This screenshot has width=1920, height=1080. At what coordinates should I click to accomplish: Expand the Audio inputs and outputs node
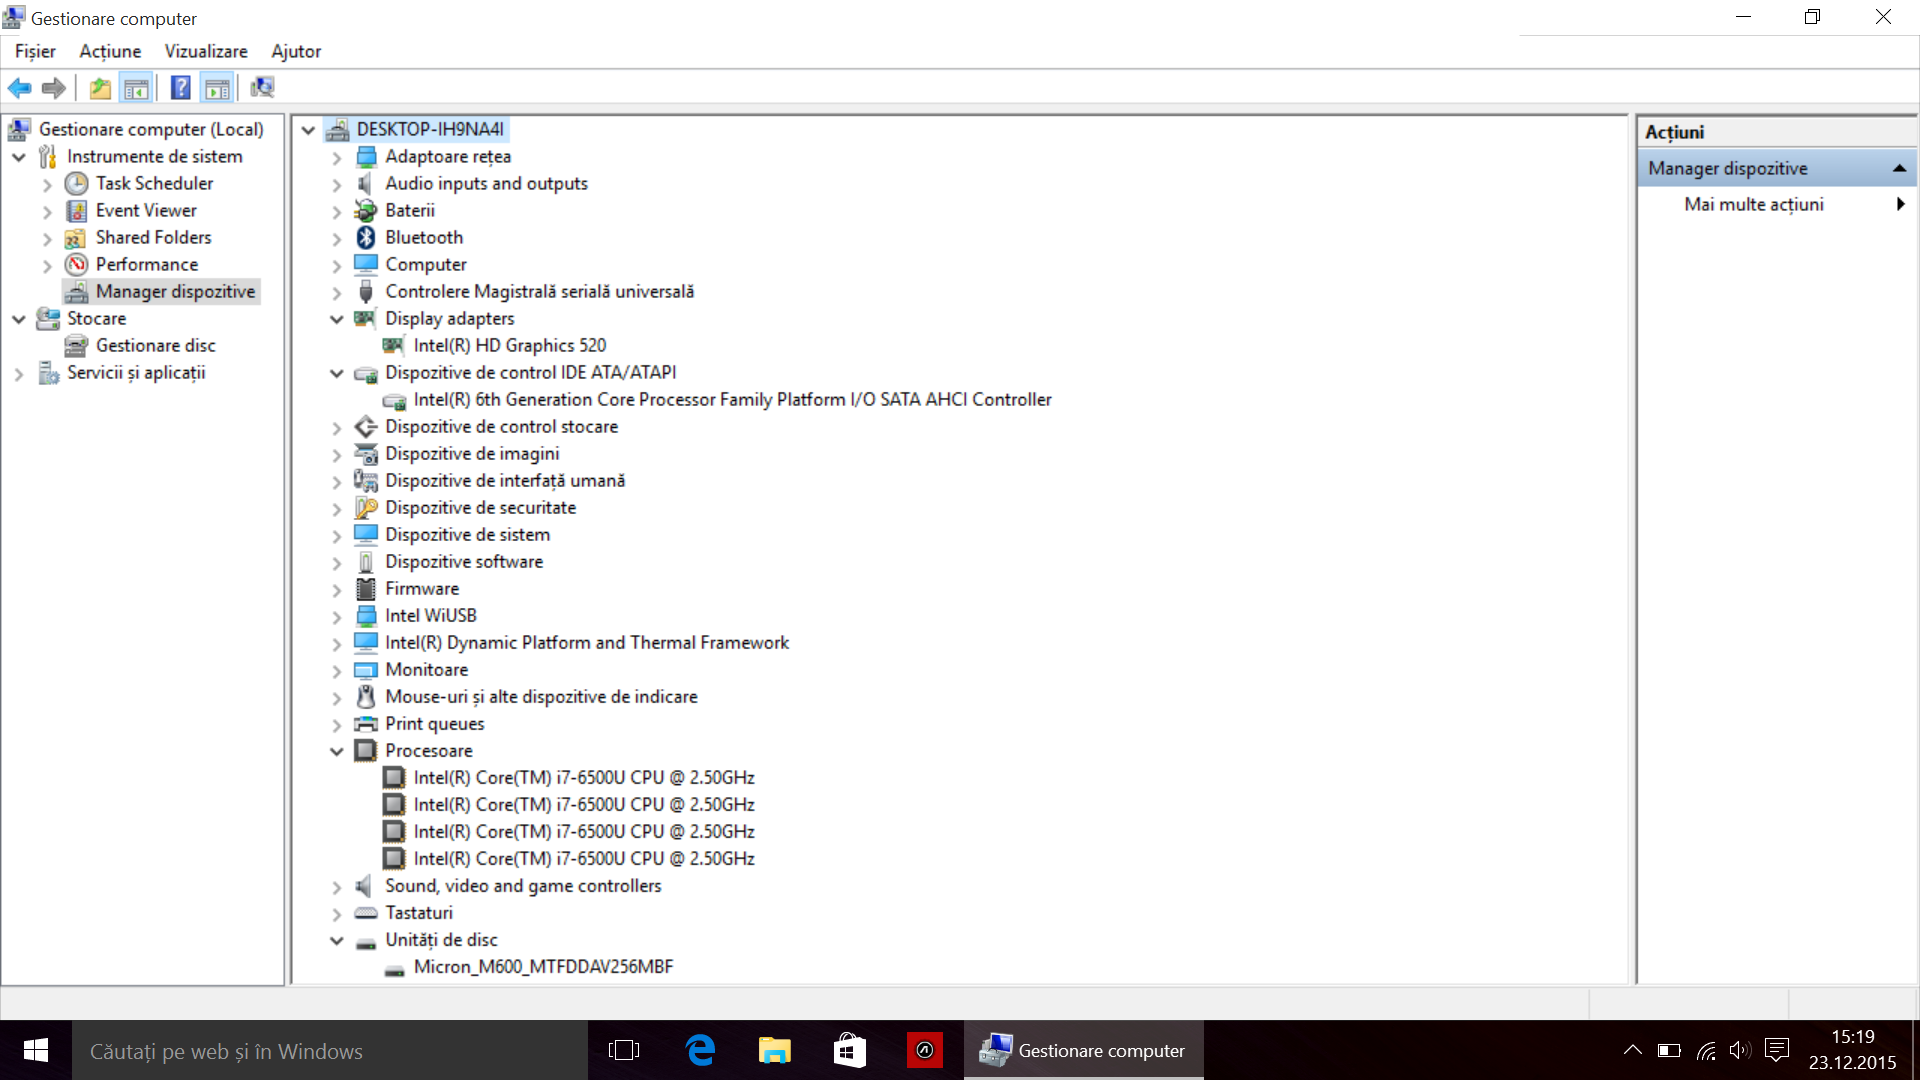(337, 184)
